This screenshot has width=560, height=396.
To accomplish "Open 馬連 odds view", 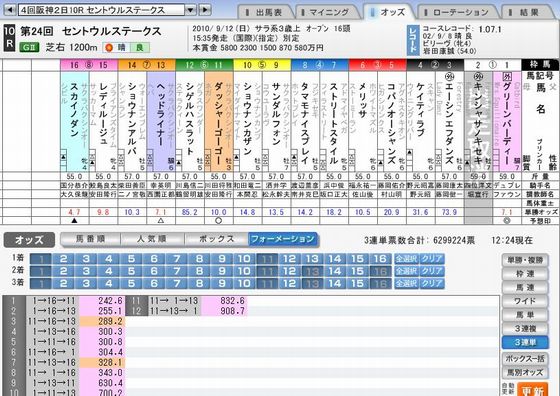I will (x=525, y=287).
